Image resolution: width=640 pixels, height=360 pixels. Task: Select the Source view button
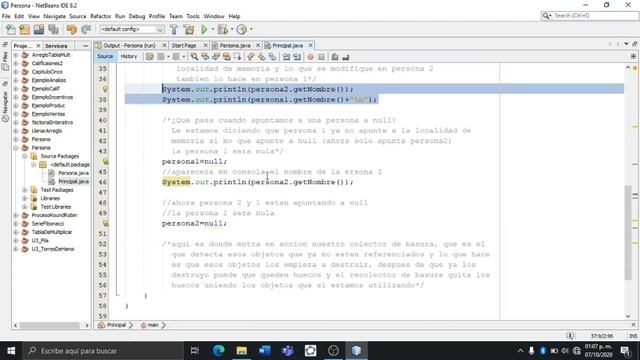click(105, 56)
